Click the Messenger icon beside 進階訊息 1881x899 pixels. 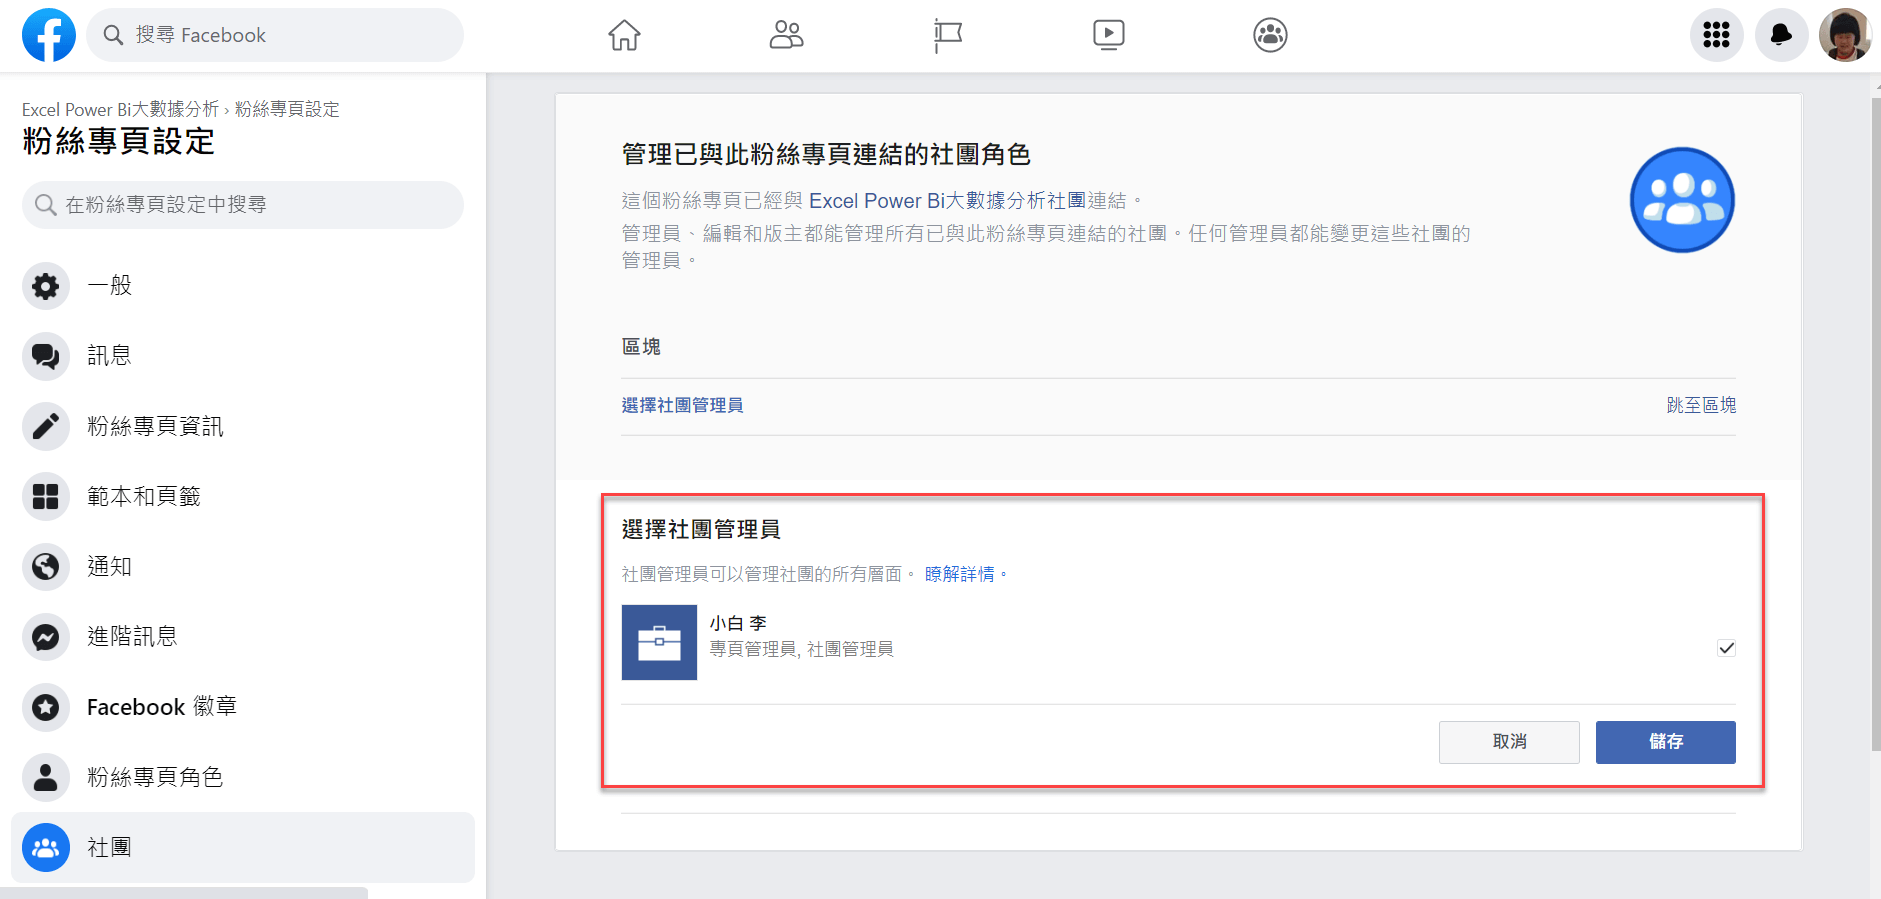(x=46, y=637)
